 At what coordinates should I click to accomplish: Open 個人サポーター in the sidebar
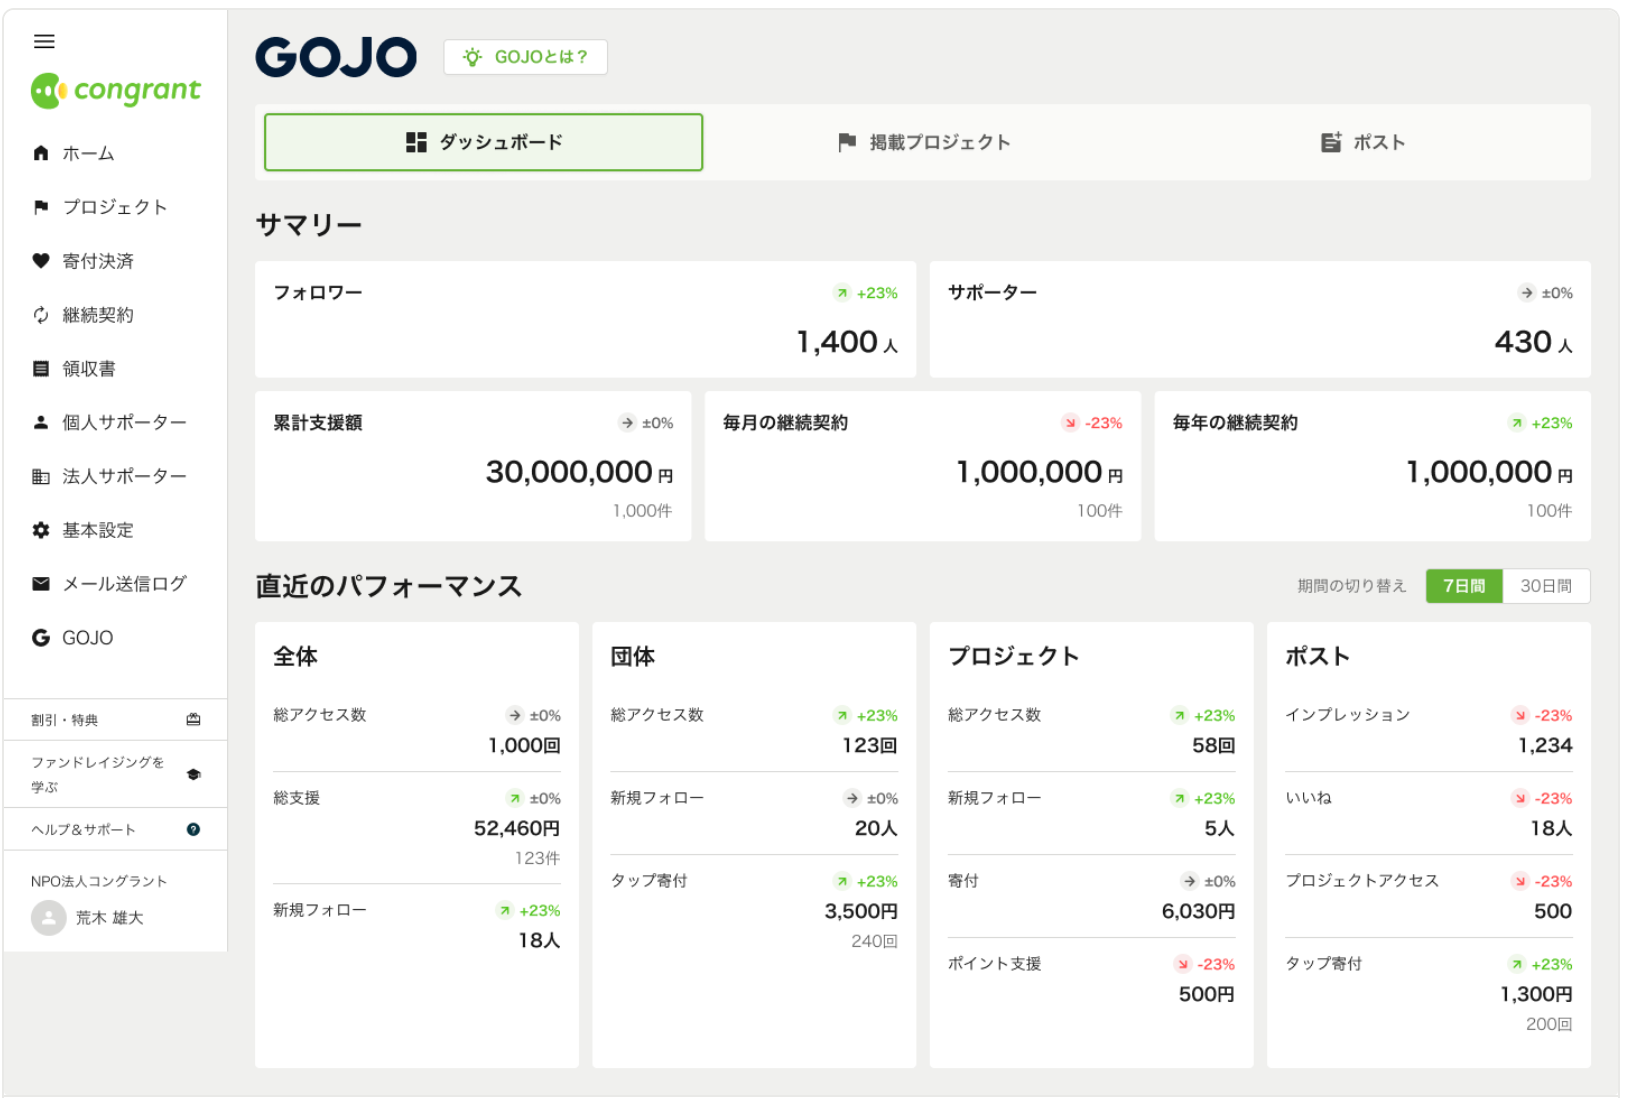(124, 422)
